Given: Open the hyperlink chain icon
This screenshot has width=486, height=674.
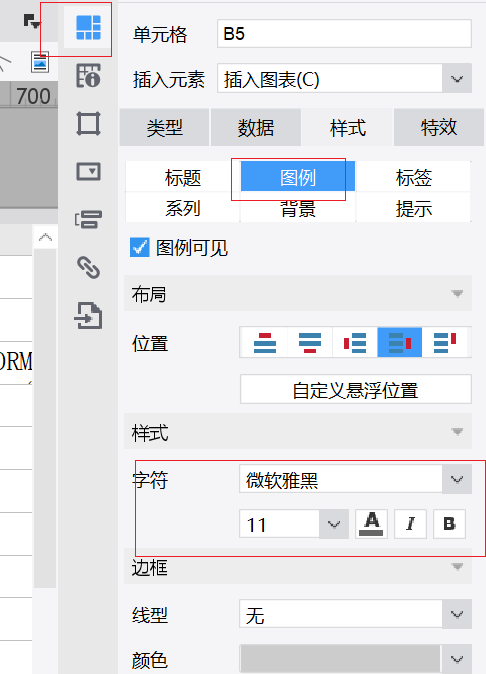Looking at the screenshot, I should point(88,267).
